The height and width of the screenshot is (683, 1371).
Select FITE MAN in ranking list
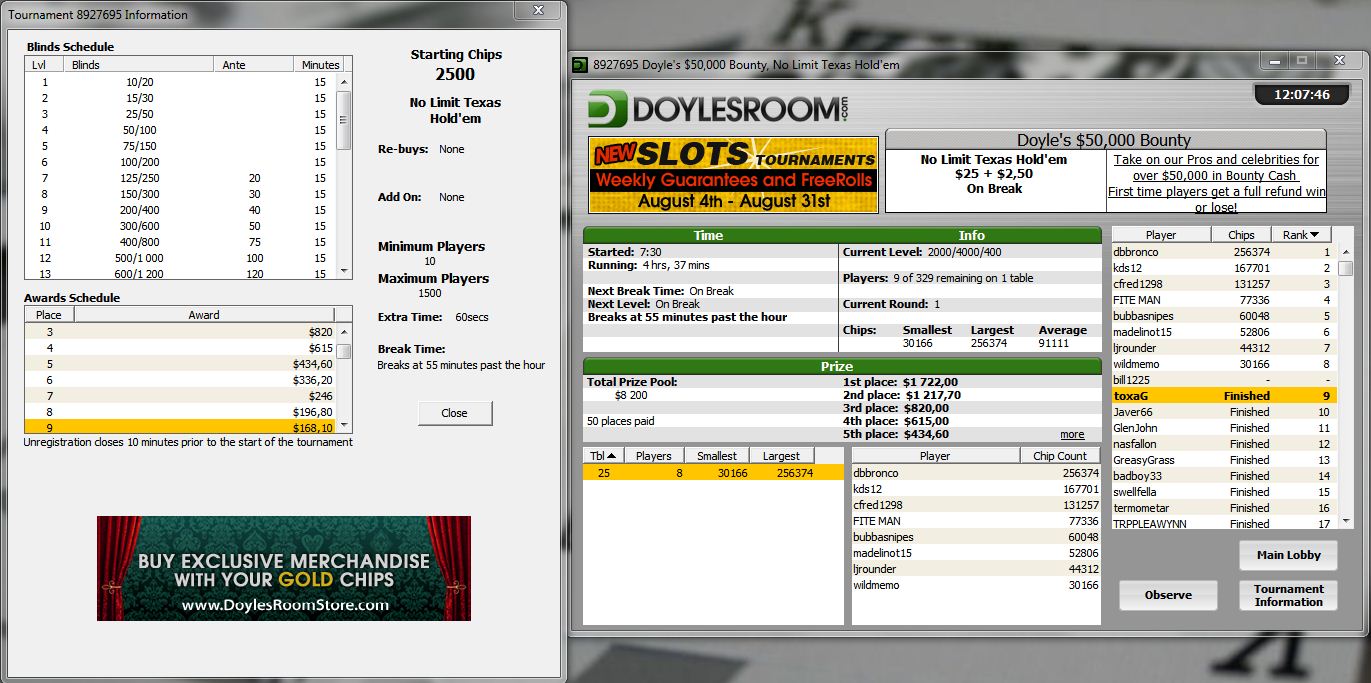coord(1224,300)
